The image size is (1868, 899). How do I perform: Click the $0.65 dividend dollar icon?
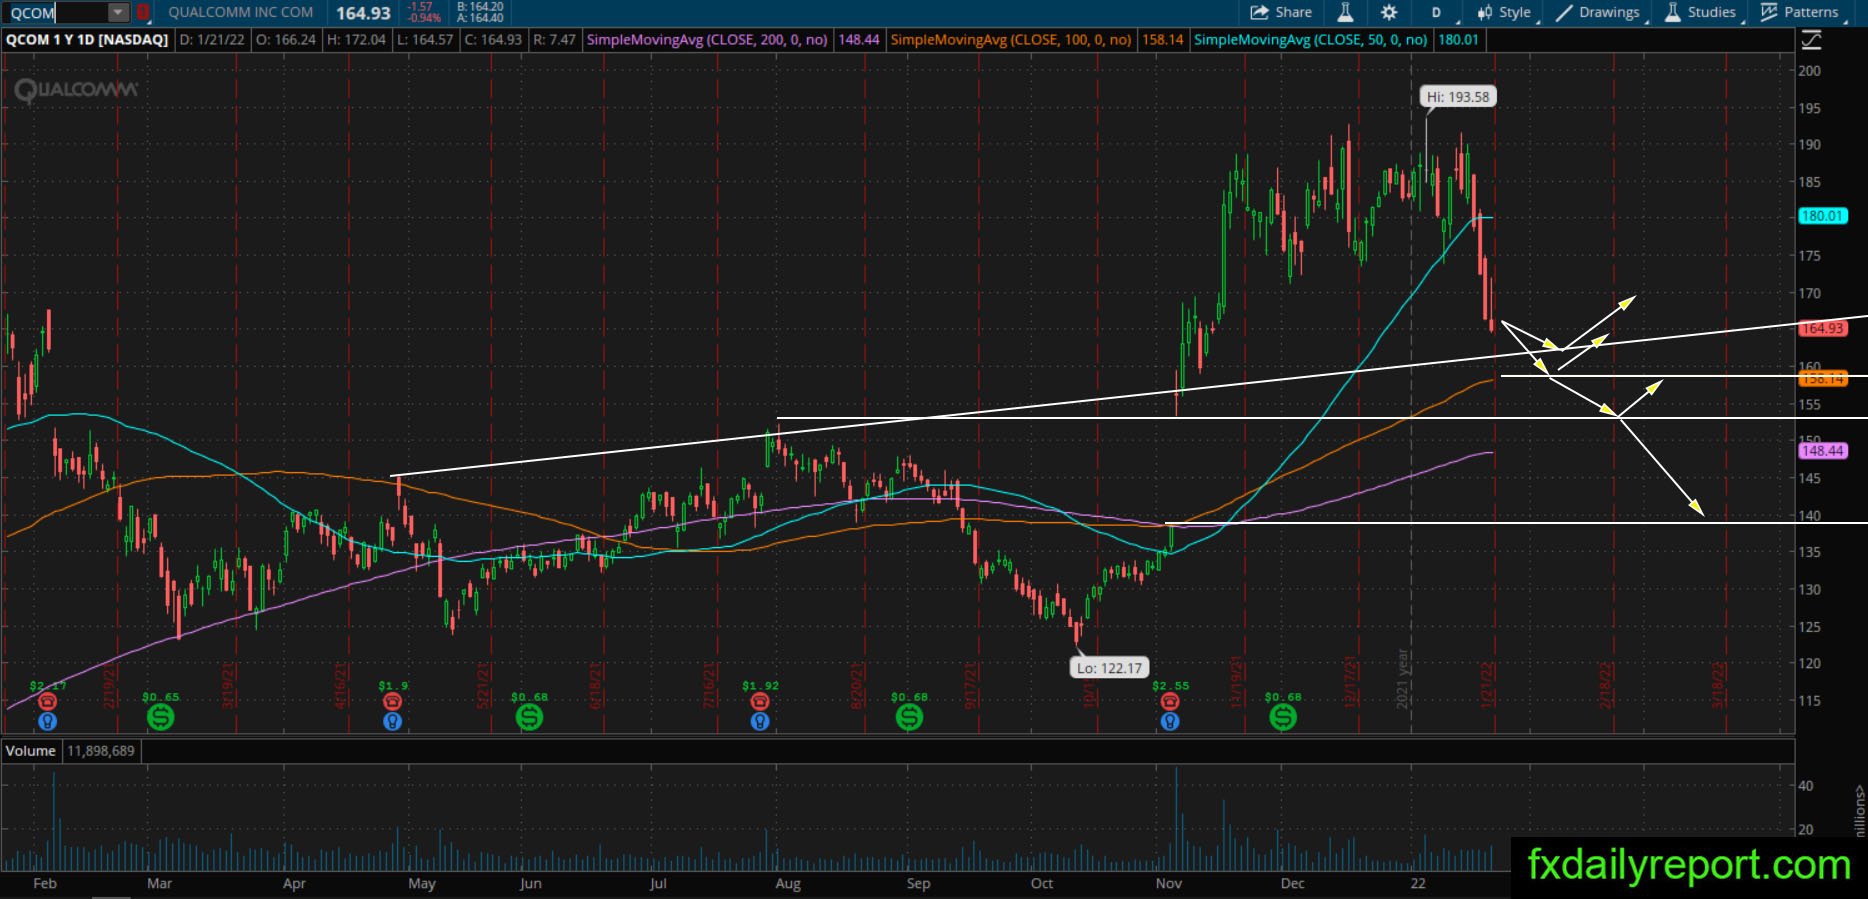point(160,716)
